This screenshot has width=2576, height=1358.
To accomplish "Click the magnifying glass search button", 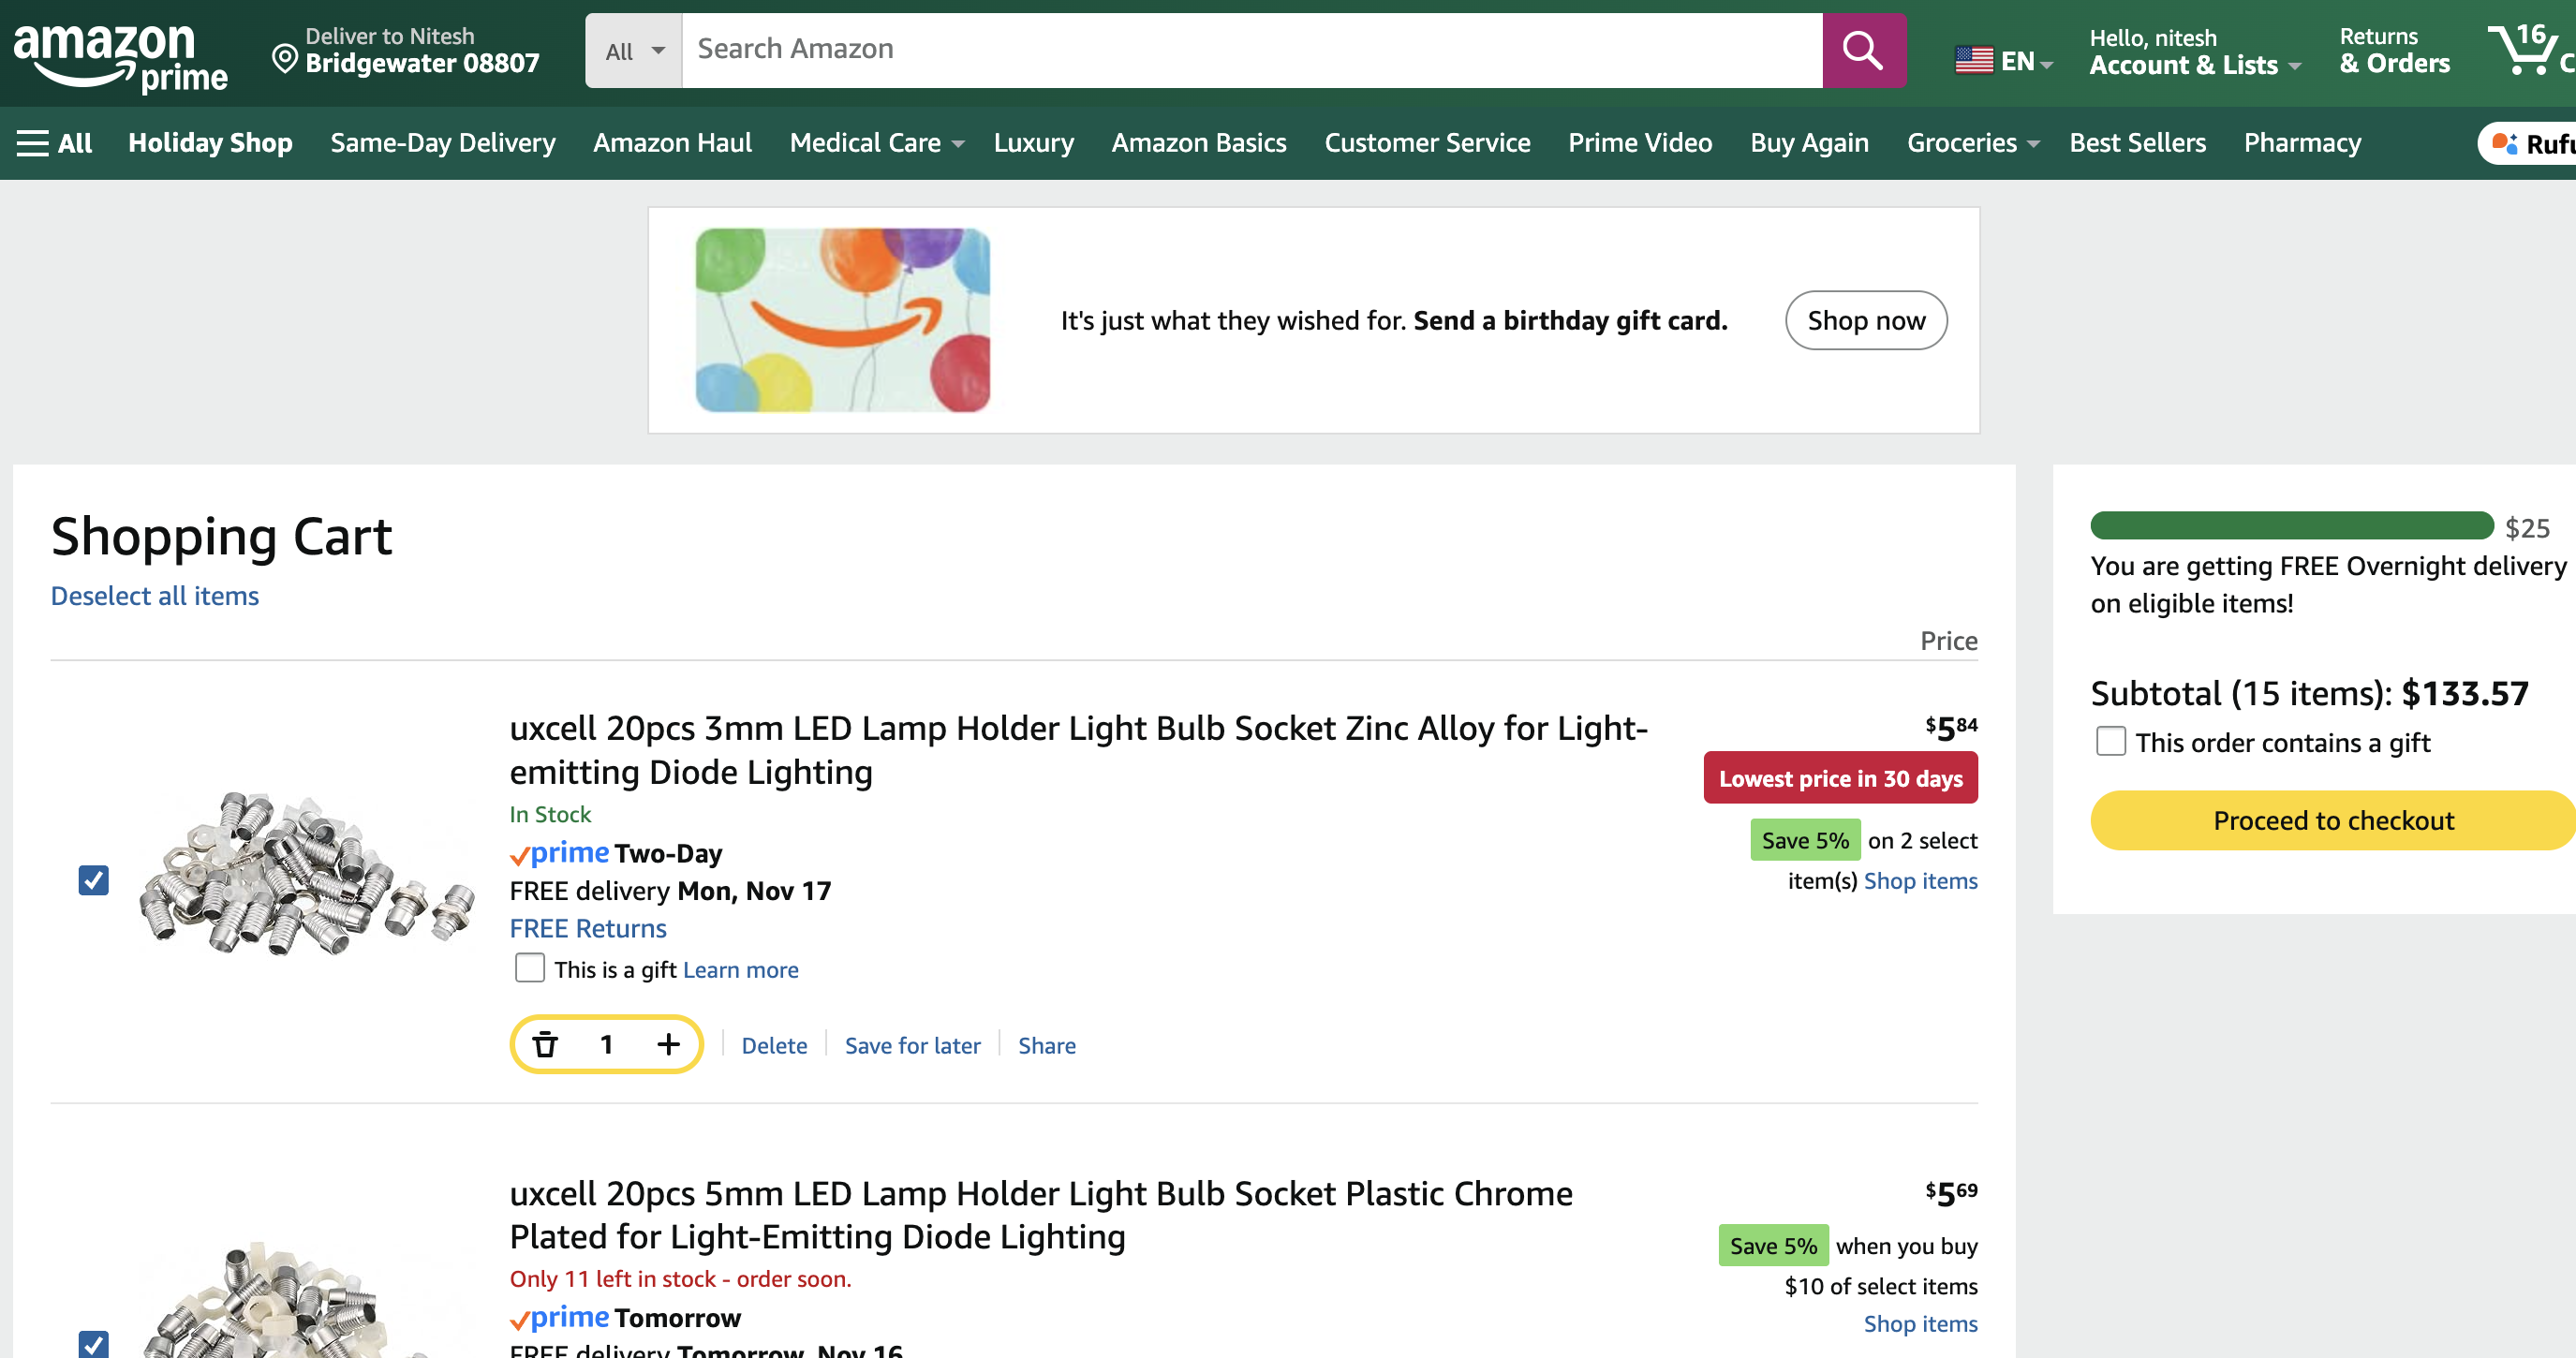I will coord(1863,49).
